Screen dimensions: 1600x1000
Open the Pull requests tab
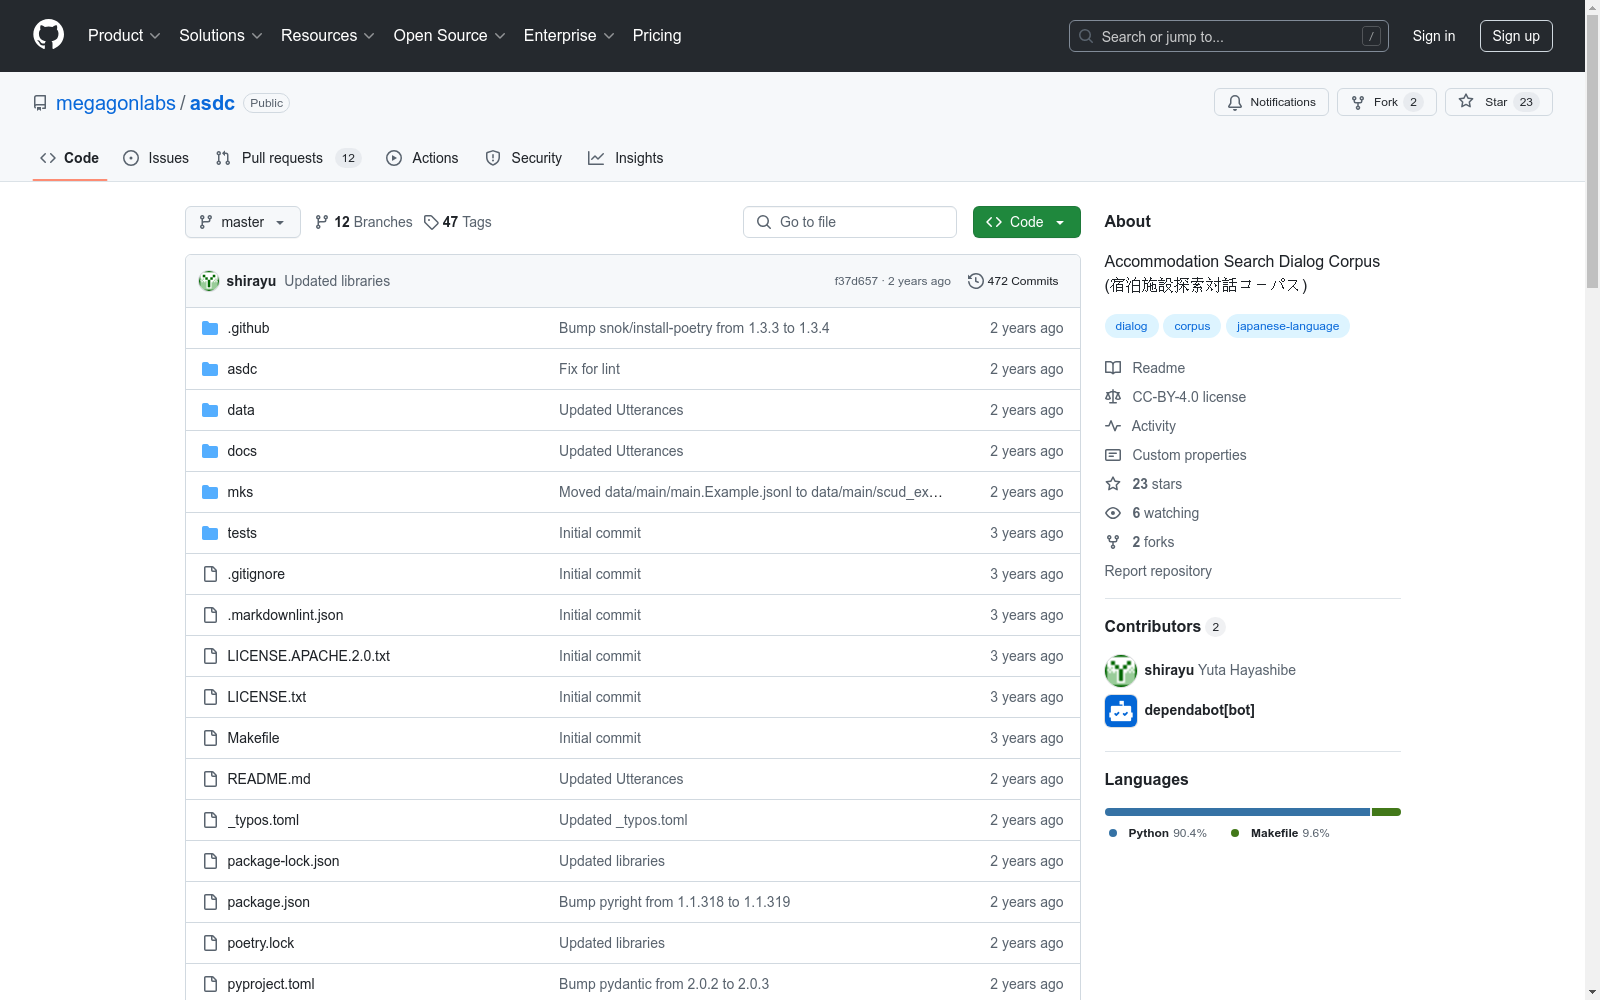coord(288,158)
